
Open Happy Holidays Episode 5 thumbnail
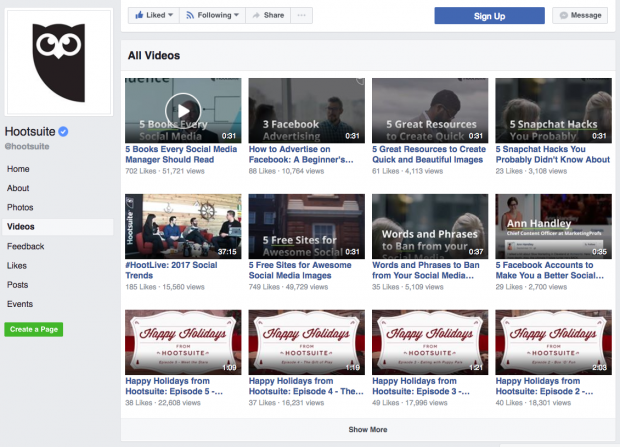183,342
